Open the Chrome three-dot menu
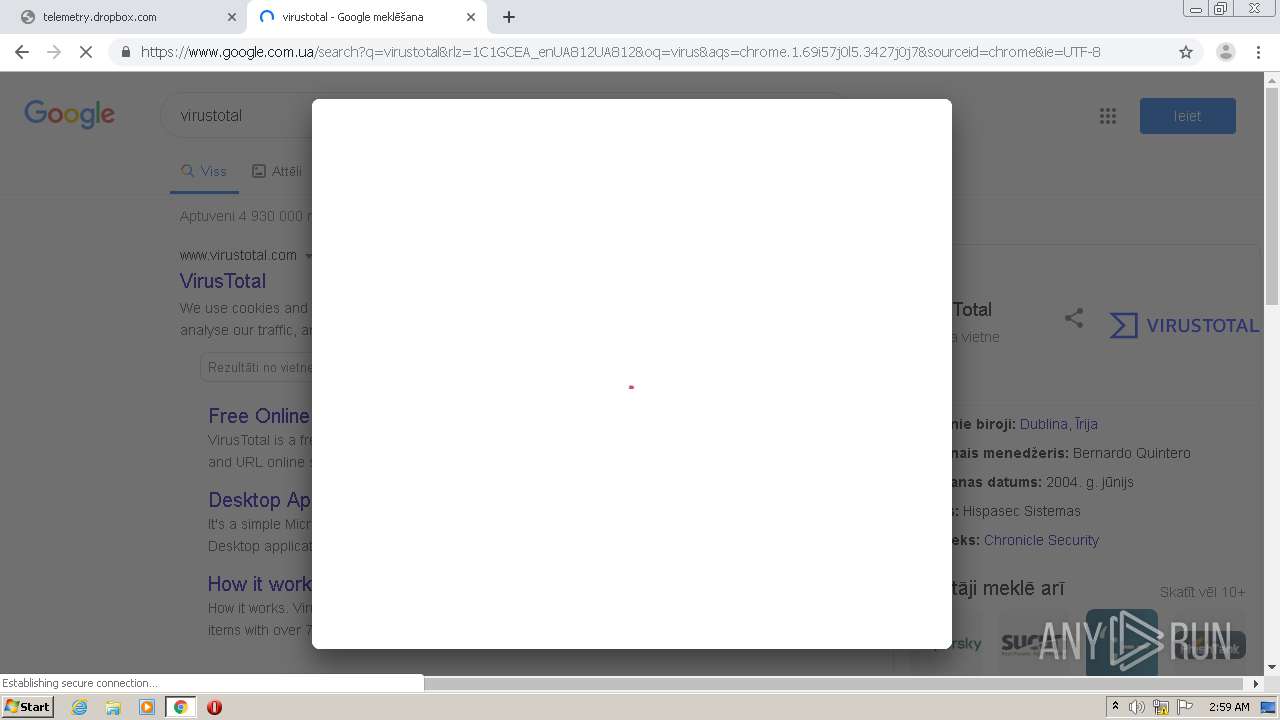The image size is (1280, 720). point(1258,52)
